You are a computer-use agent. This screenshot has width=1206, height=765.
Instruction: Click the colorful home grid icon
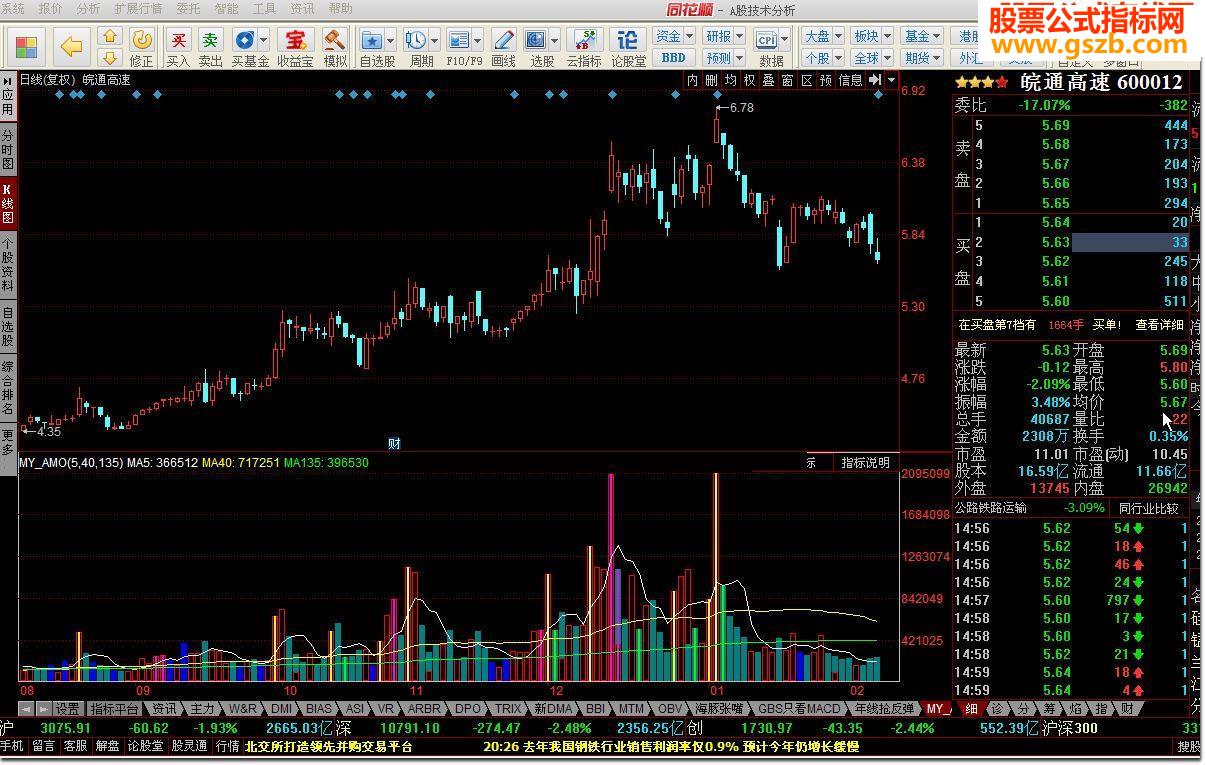[x=27, y=46]
